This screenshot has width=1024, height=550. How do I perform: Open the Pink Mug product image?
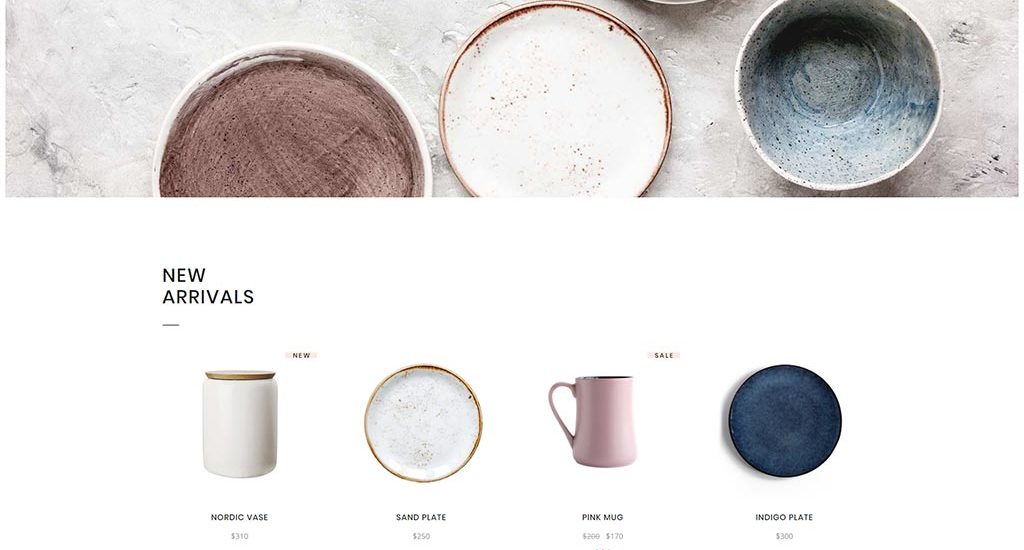pyautogui.click(x=593, y=421)
